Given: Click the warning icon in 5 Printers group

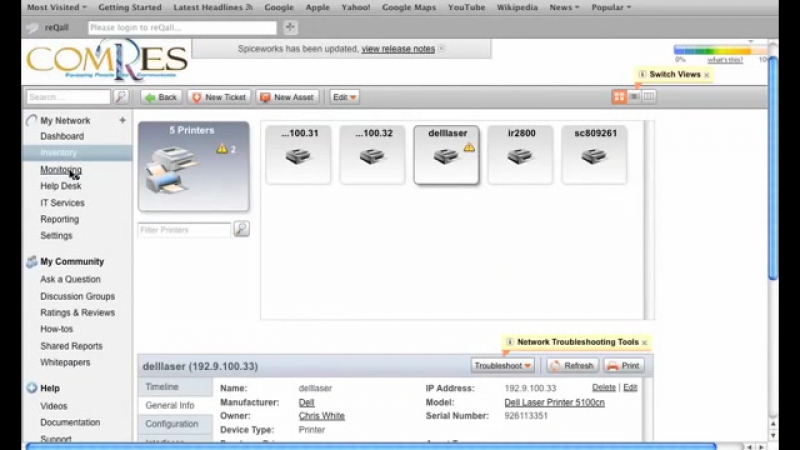Looking at the screenshot, I should point(222,149).
